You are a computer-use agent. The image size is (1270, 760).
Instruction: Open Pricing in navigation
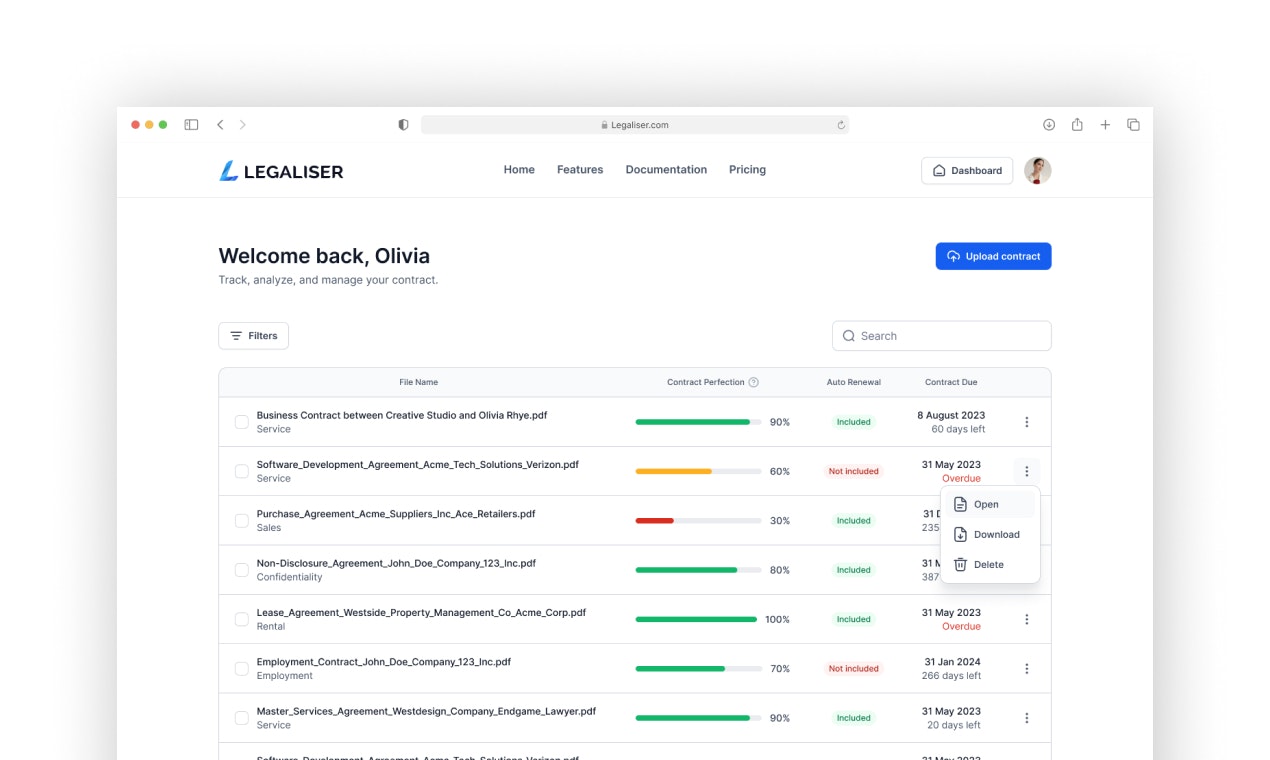747,170
